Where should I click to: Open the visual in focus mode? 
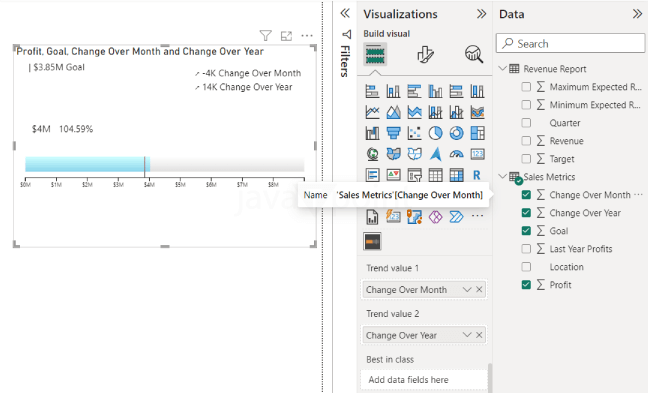click(x=286, y=36)
